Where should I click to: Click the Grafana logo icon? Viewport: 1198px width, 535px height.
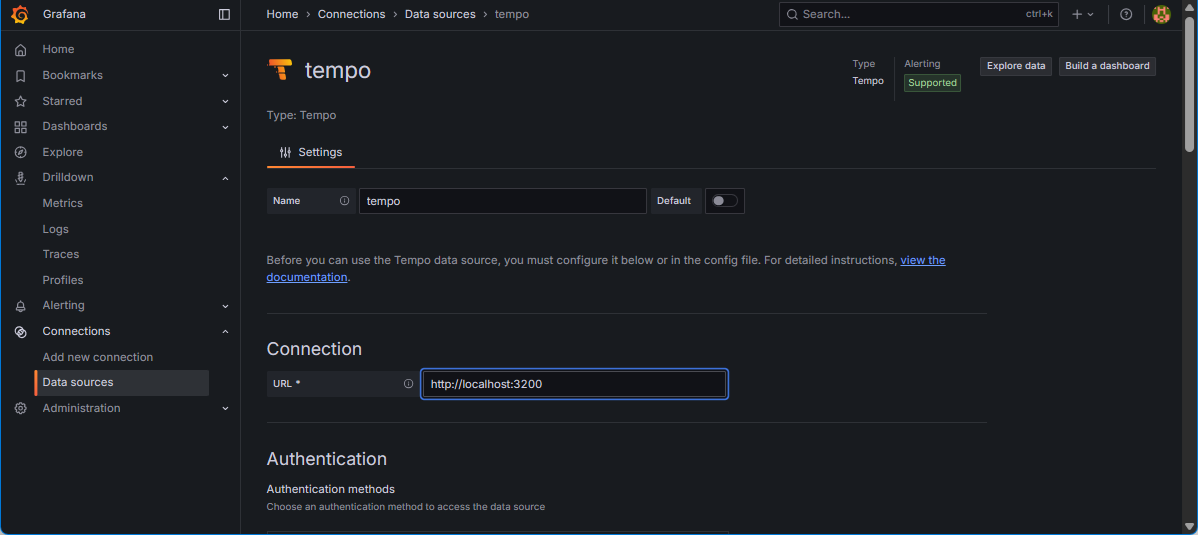click(20, 14)
